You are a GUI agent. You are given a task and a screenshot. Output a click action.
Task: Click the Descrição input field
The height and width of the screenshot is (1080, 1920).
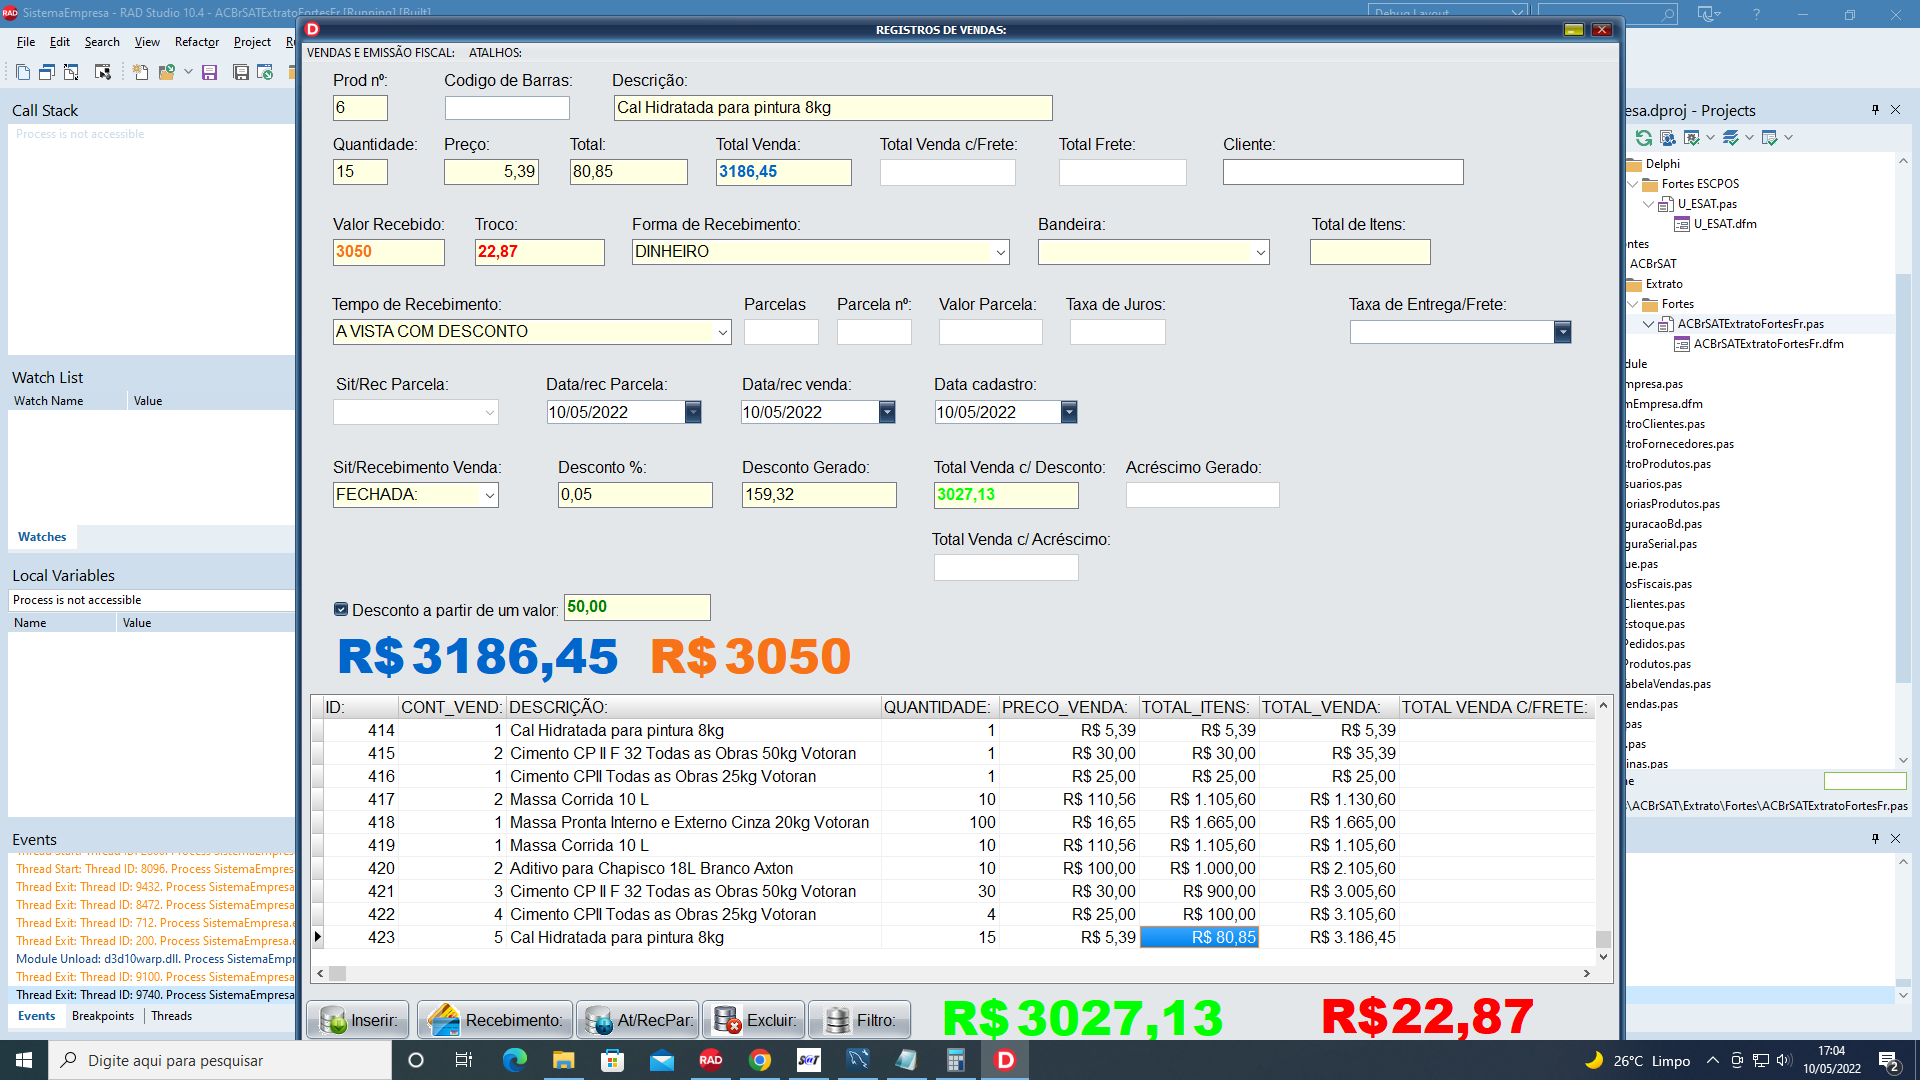point(833,108)
